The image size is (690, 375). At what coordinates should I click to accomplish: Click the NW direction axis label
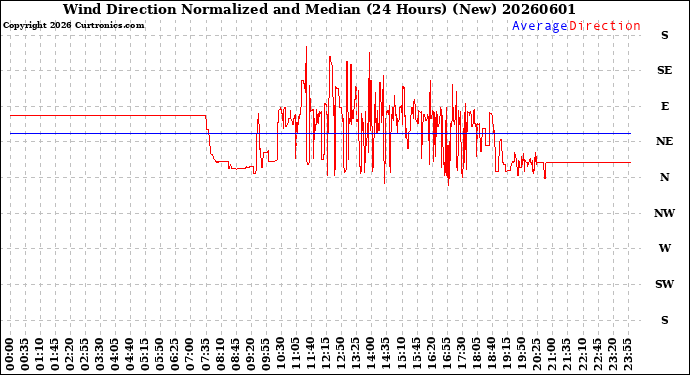(x=664, y=213)
